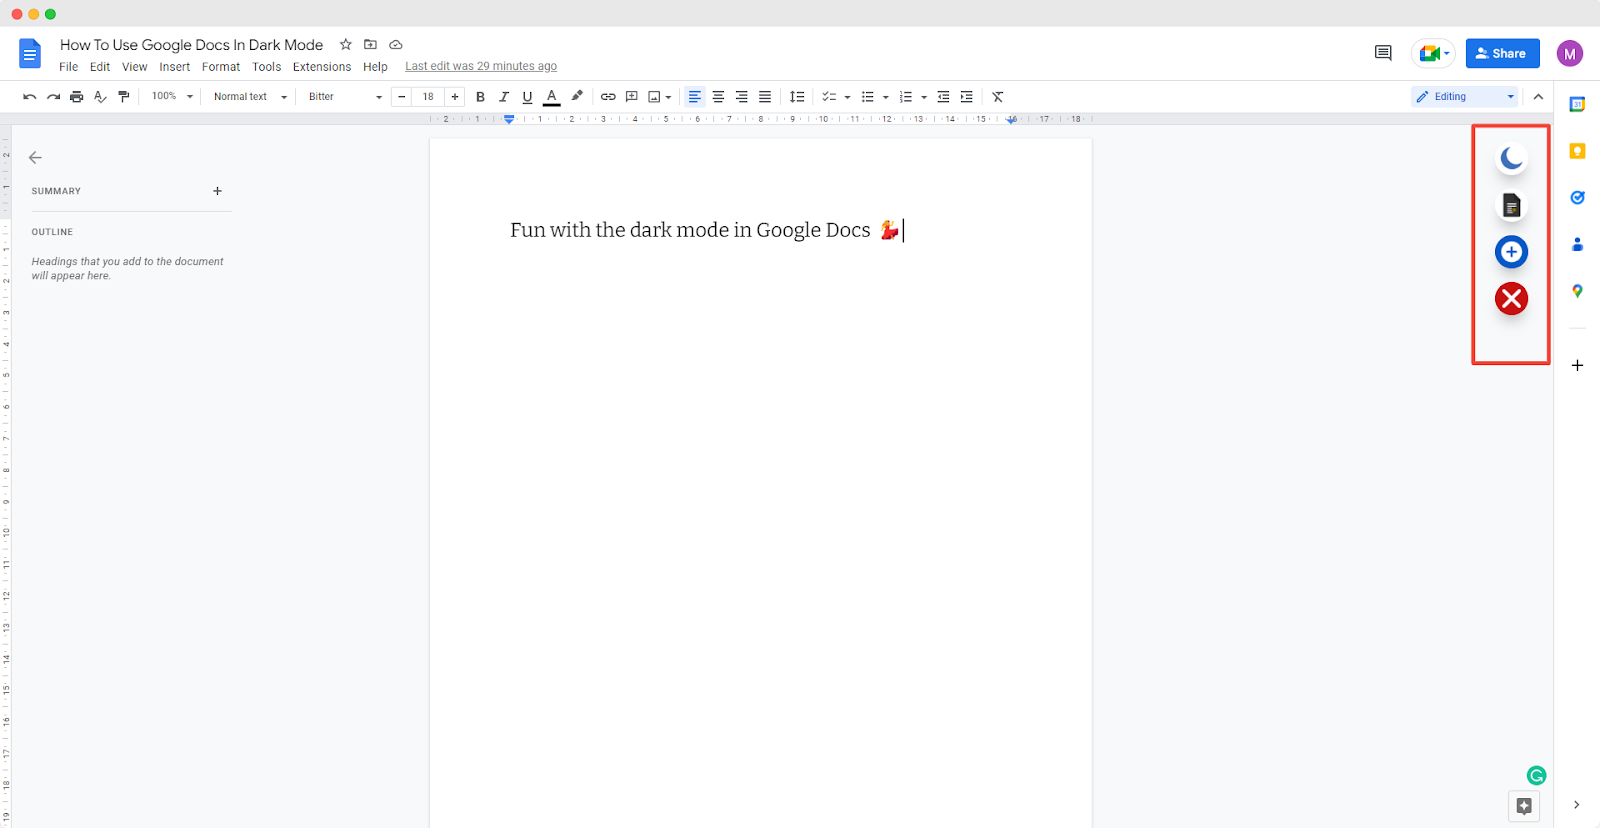Open Contacts in side panel
1600x828 pixels.
coord(1577,244)
